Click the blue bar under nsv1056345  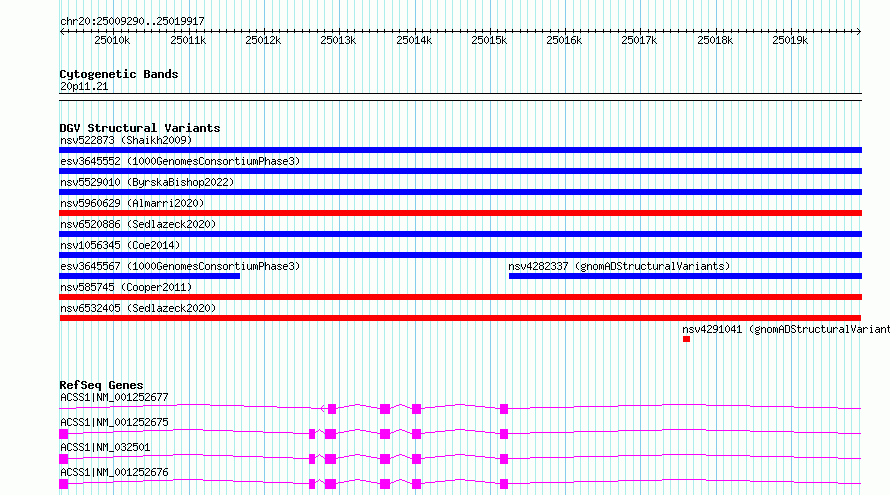(x=460, y=255)
